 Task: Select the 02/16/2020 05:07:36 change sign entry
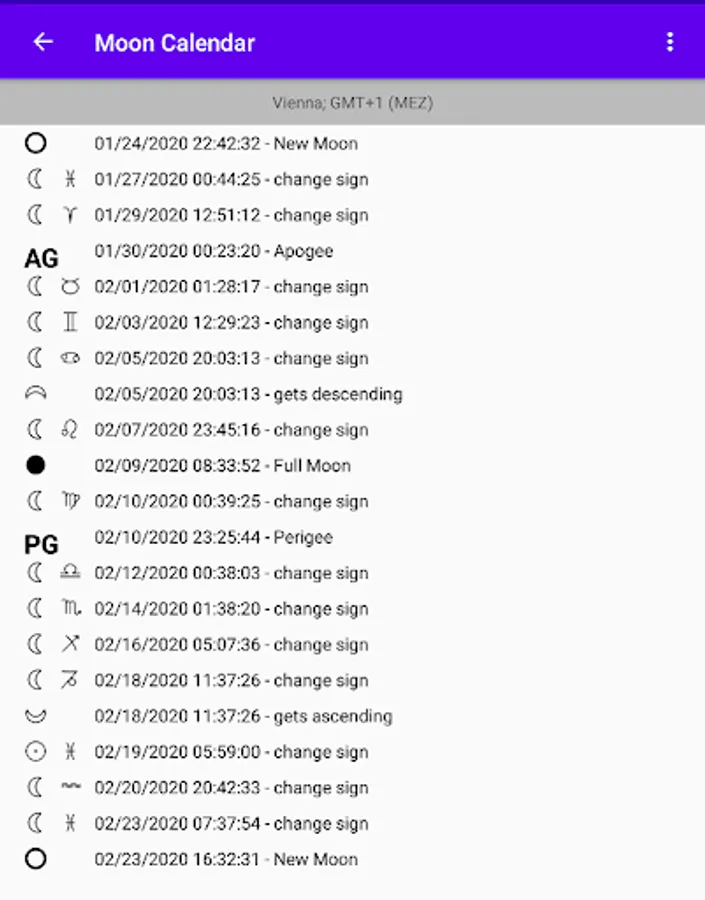(231, 645)
